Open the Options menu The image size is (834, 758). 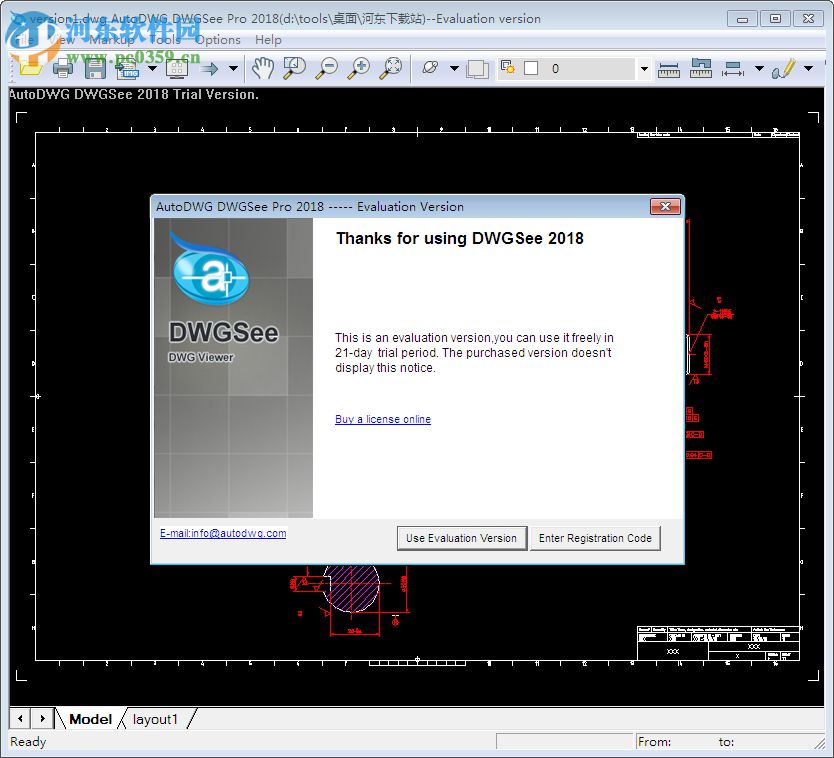point(218,40)
